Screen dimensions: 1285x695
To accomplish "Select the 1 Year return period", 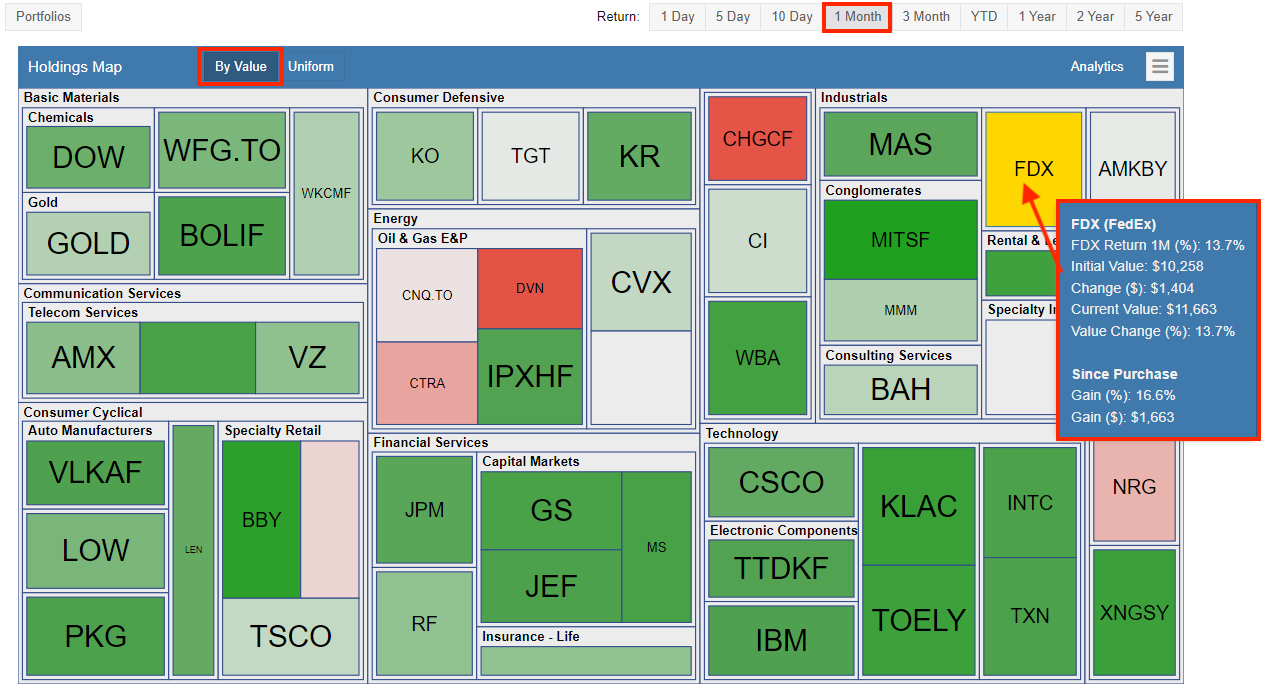I will click(1037, 17).
